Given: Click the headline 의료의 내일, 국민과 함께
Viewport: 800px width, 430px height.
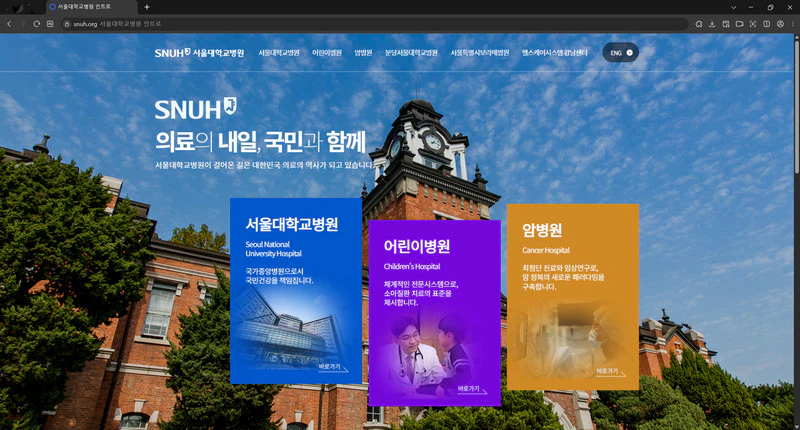Looking at the screenshot, I should (260, 141).
